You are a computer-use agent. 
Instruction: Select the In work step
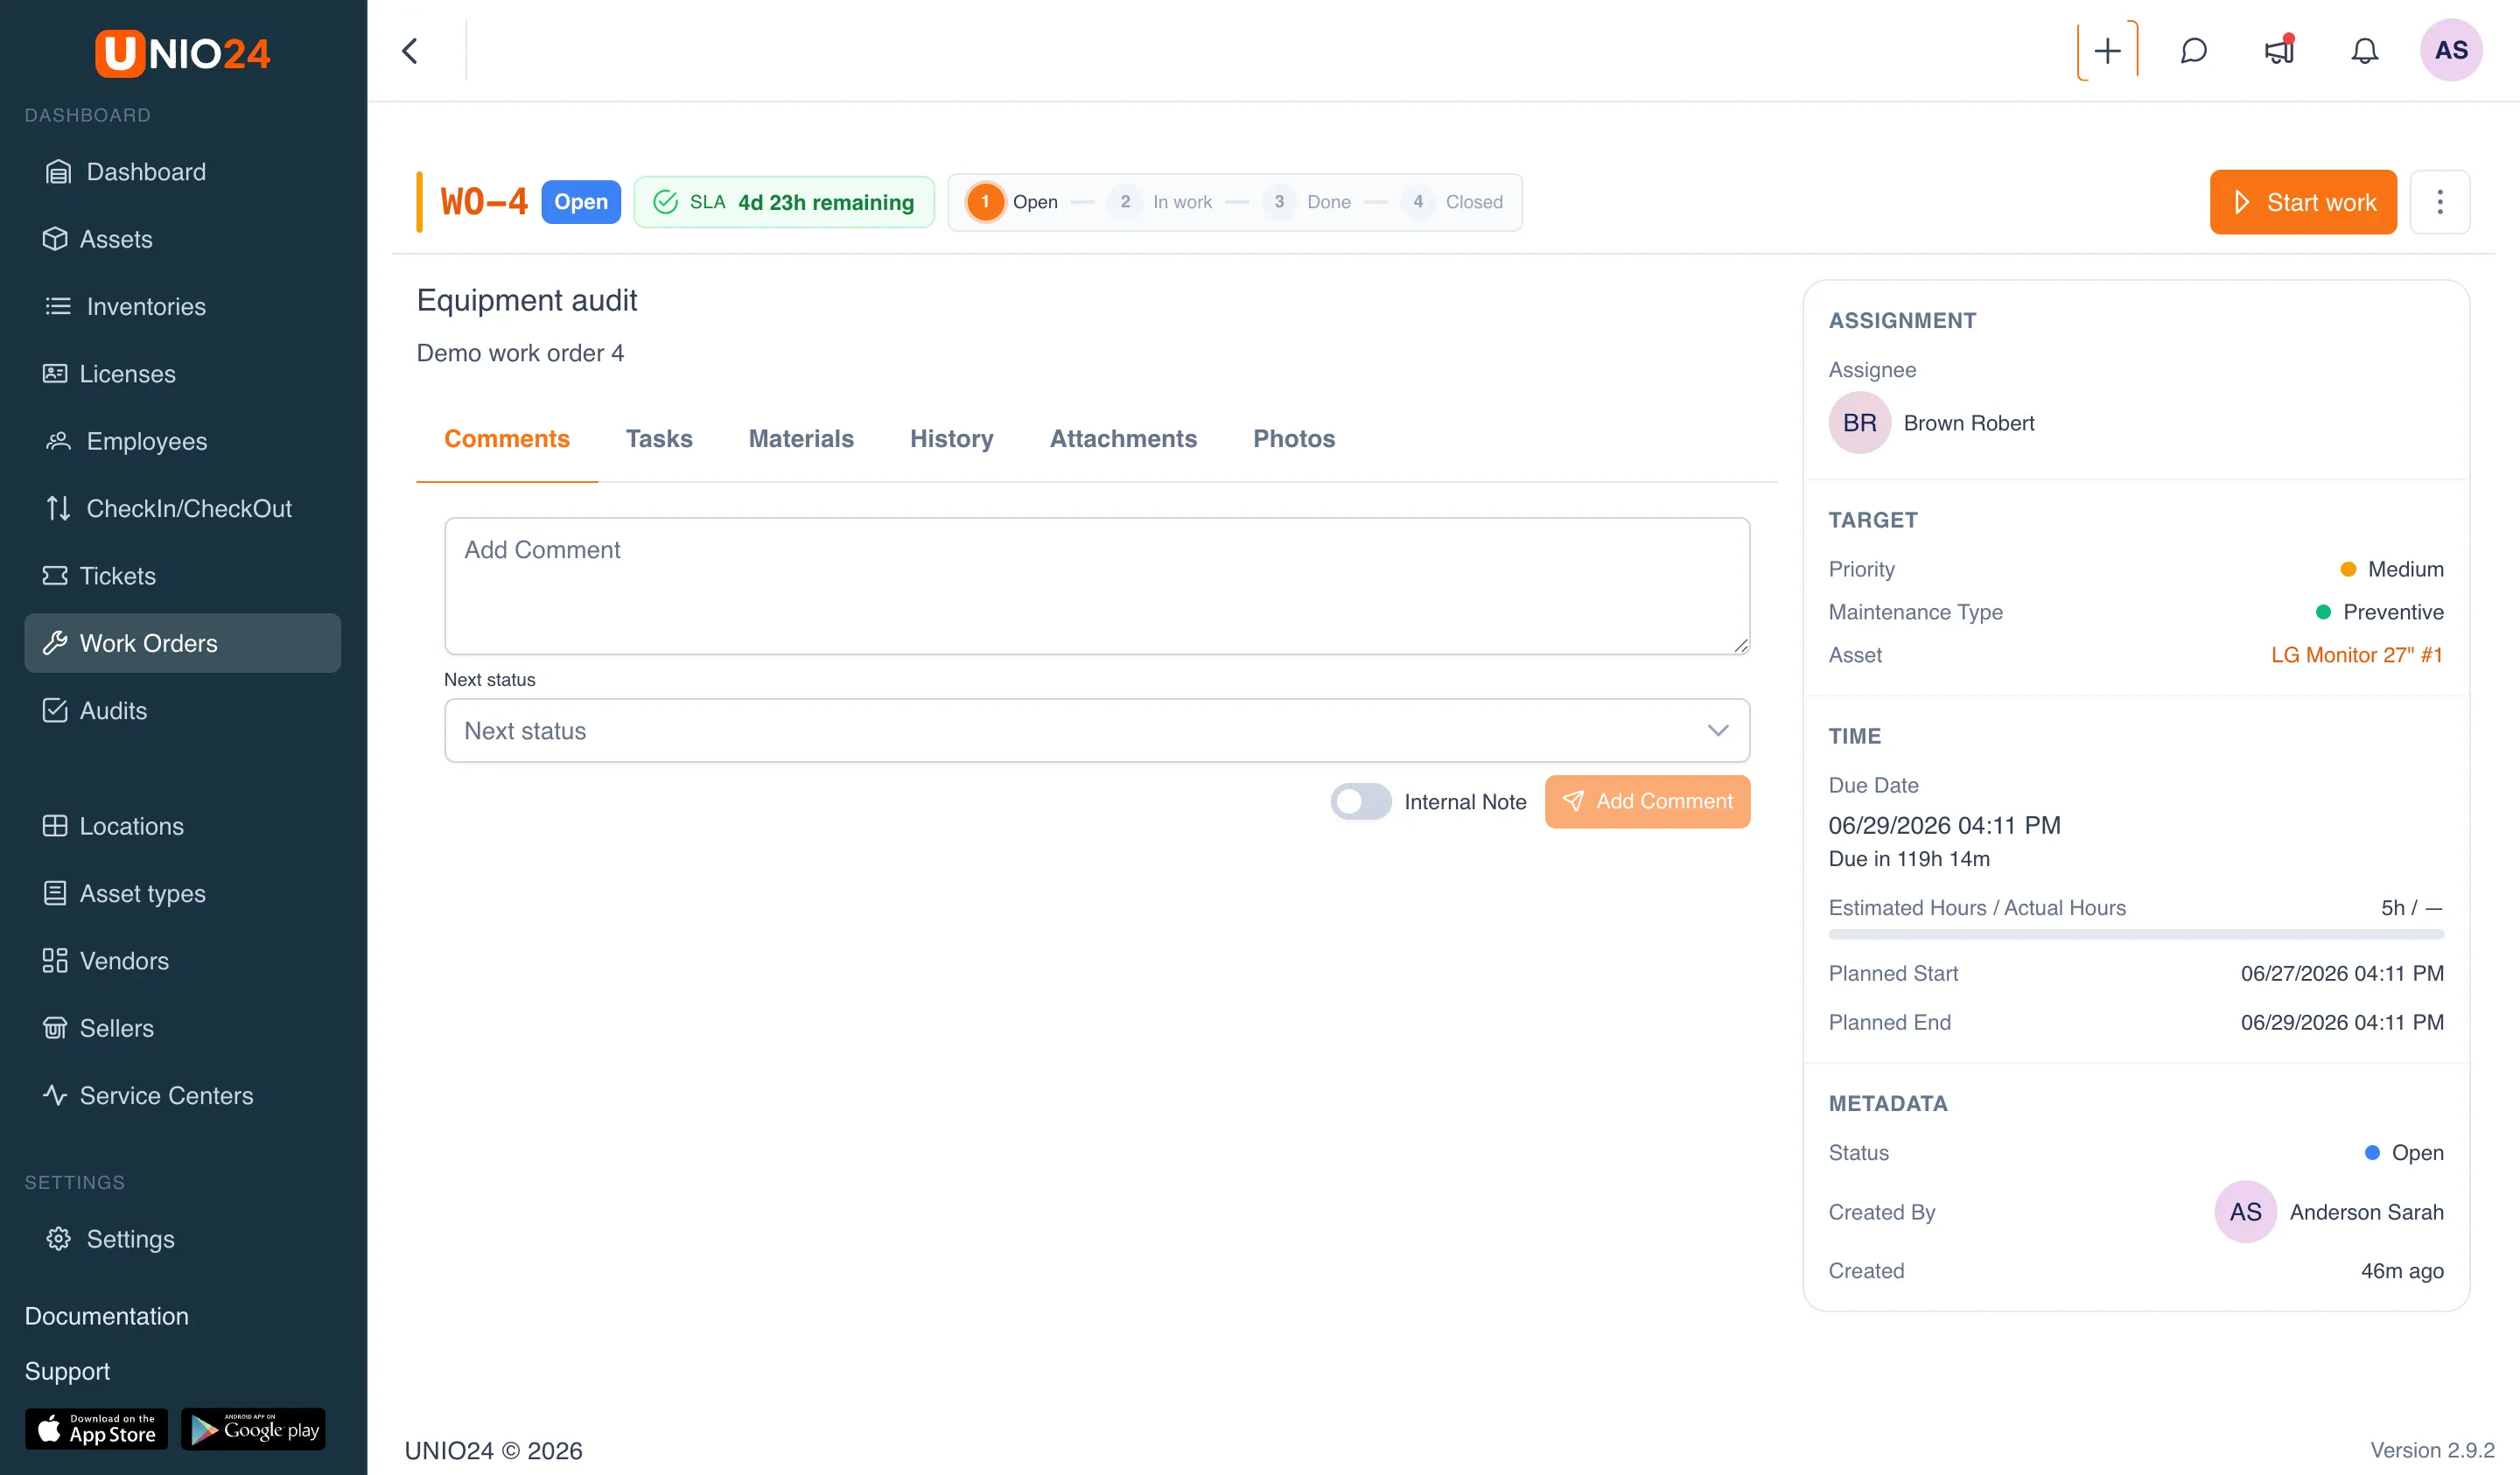[1160, 202]
